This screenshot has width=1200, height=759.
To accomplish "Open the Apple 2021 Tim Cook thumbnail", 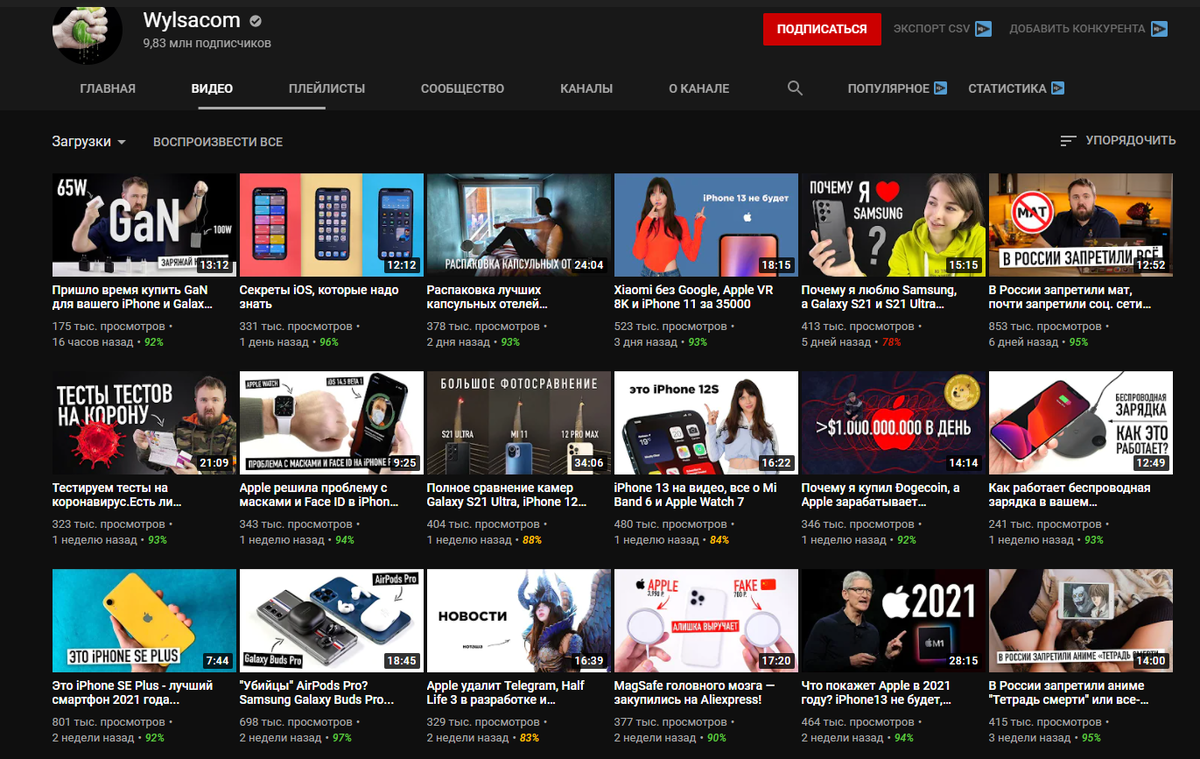I will coord(893,621).
